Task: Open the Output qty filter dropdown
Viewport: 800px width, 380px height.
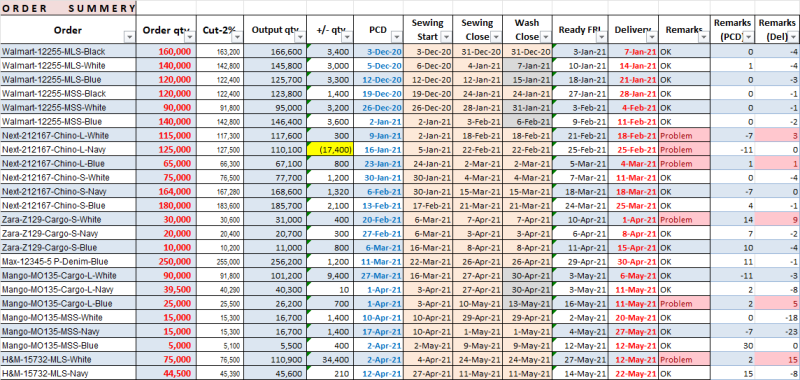Action: tap(301, 37)
